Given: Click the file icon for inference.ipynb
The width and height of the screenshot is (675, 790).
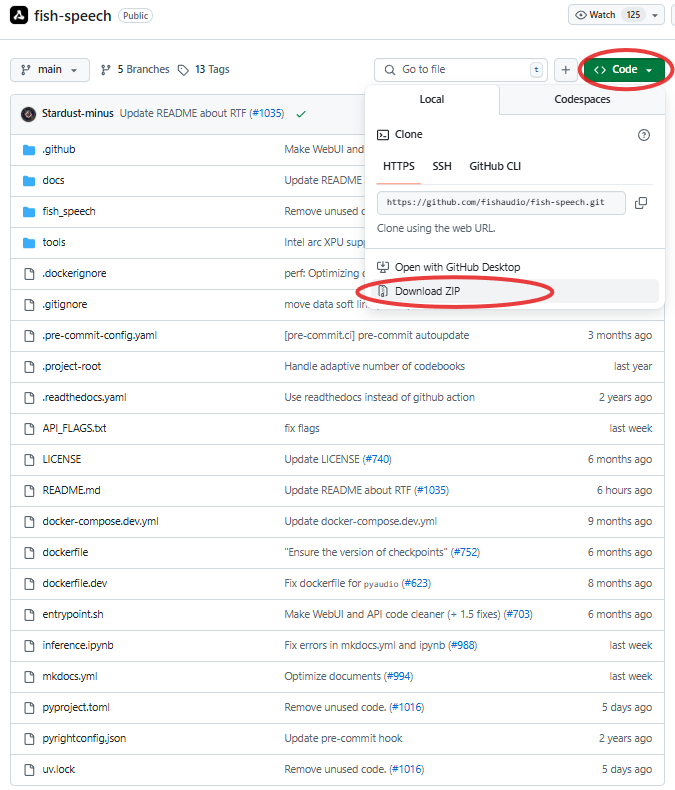Looking at the screenshot, I should pos(29,646).
